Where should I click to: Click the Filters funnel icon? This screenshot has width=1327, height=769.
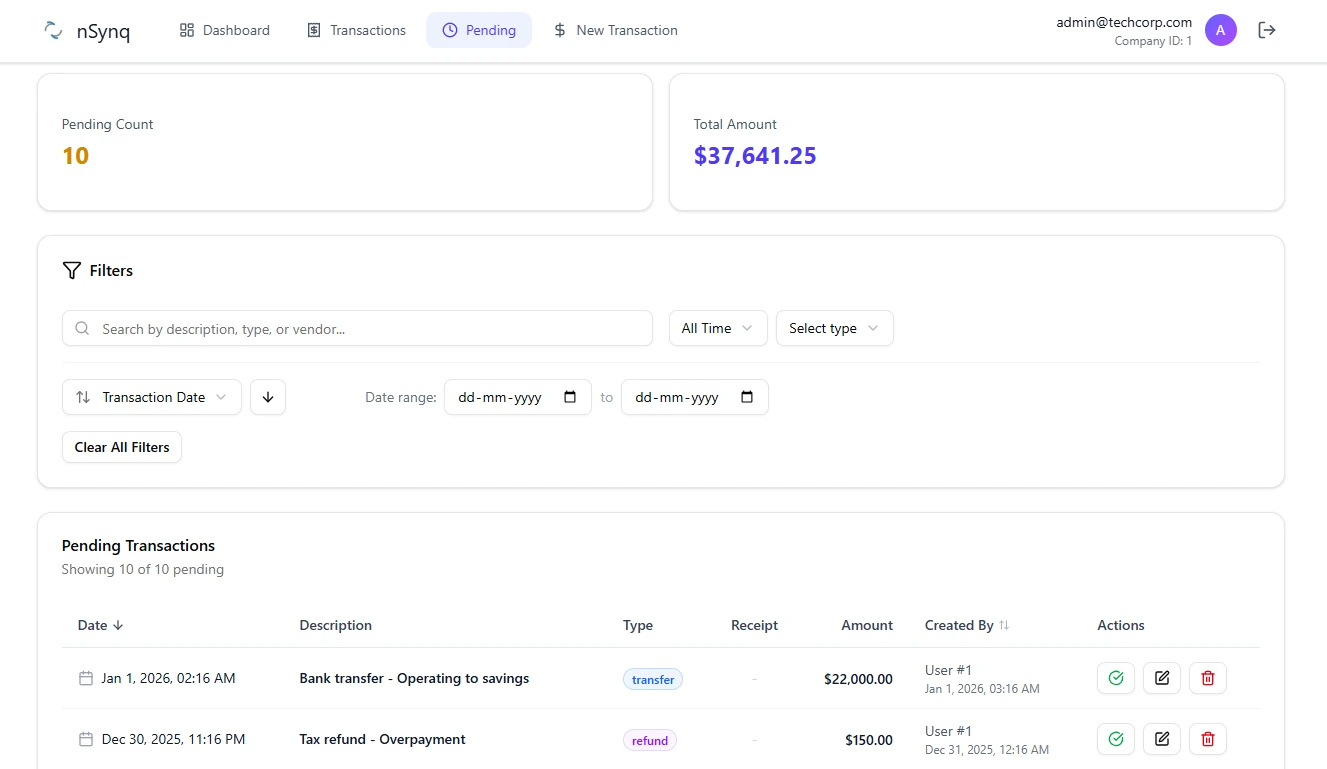pyautogui.click(x=71, y=270)
